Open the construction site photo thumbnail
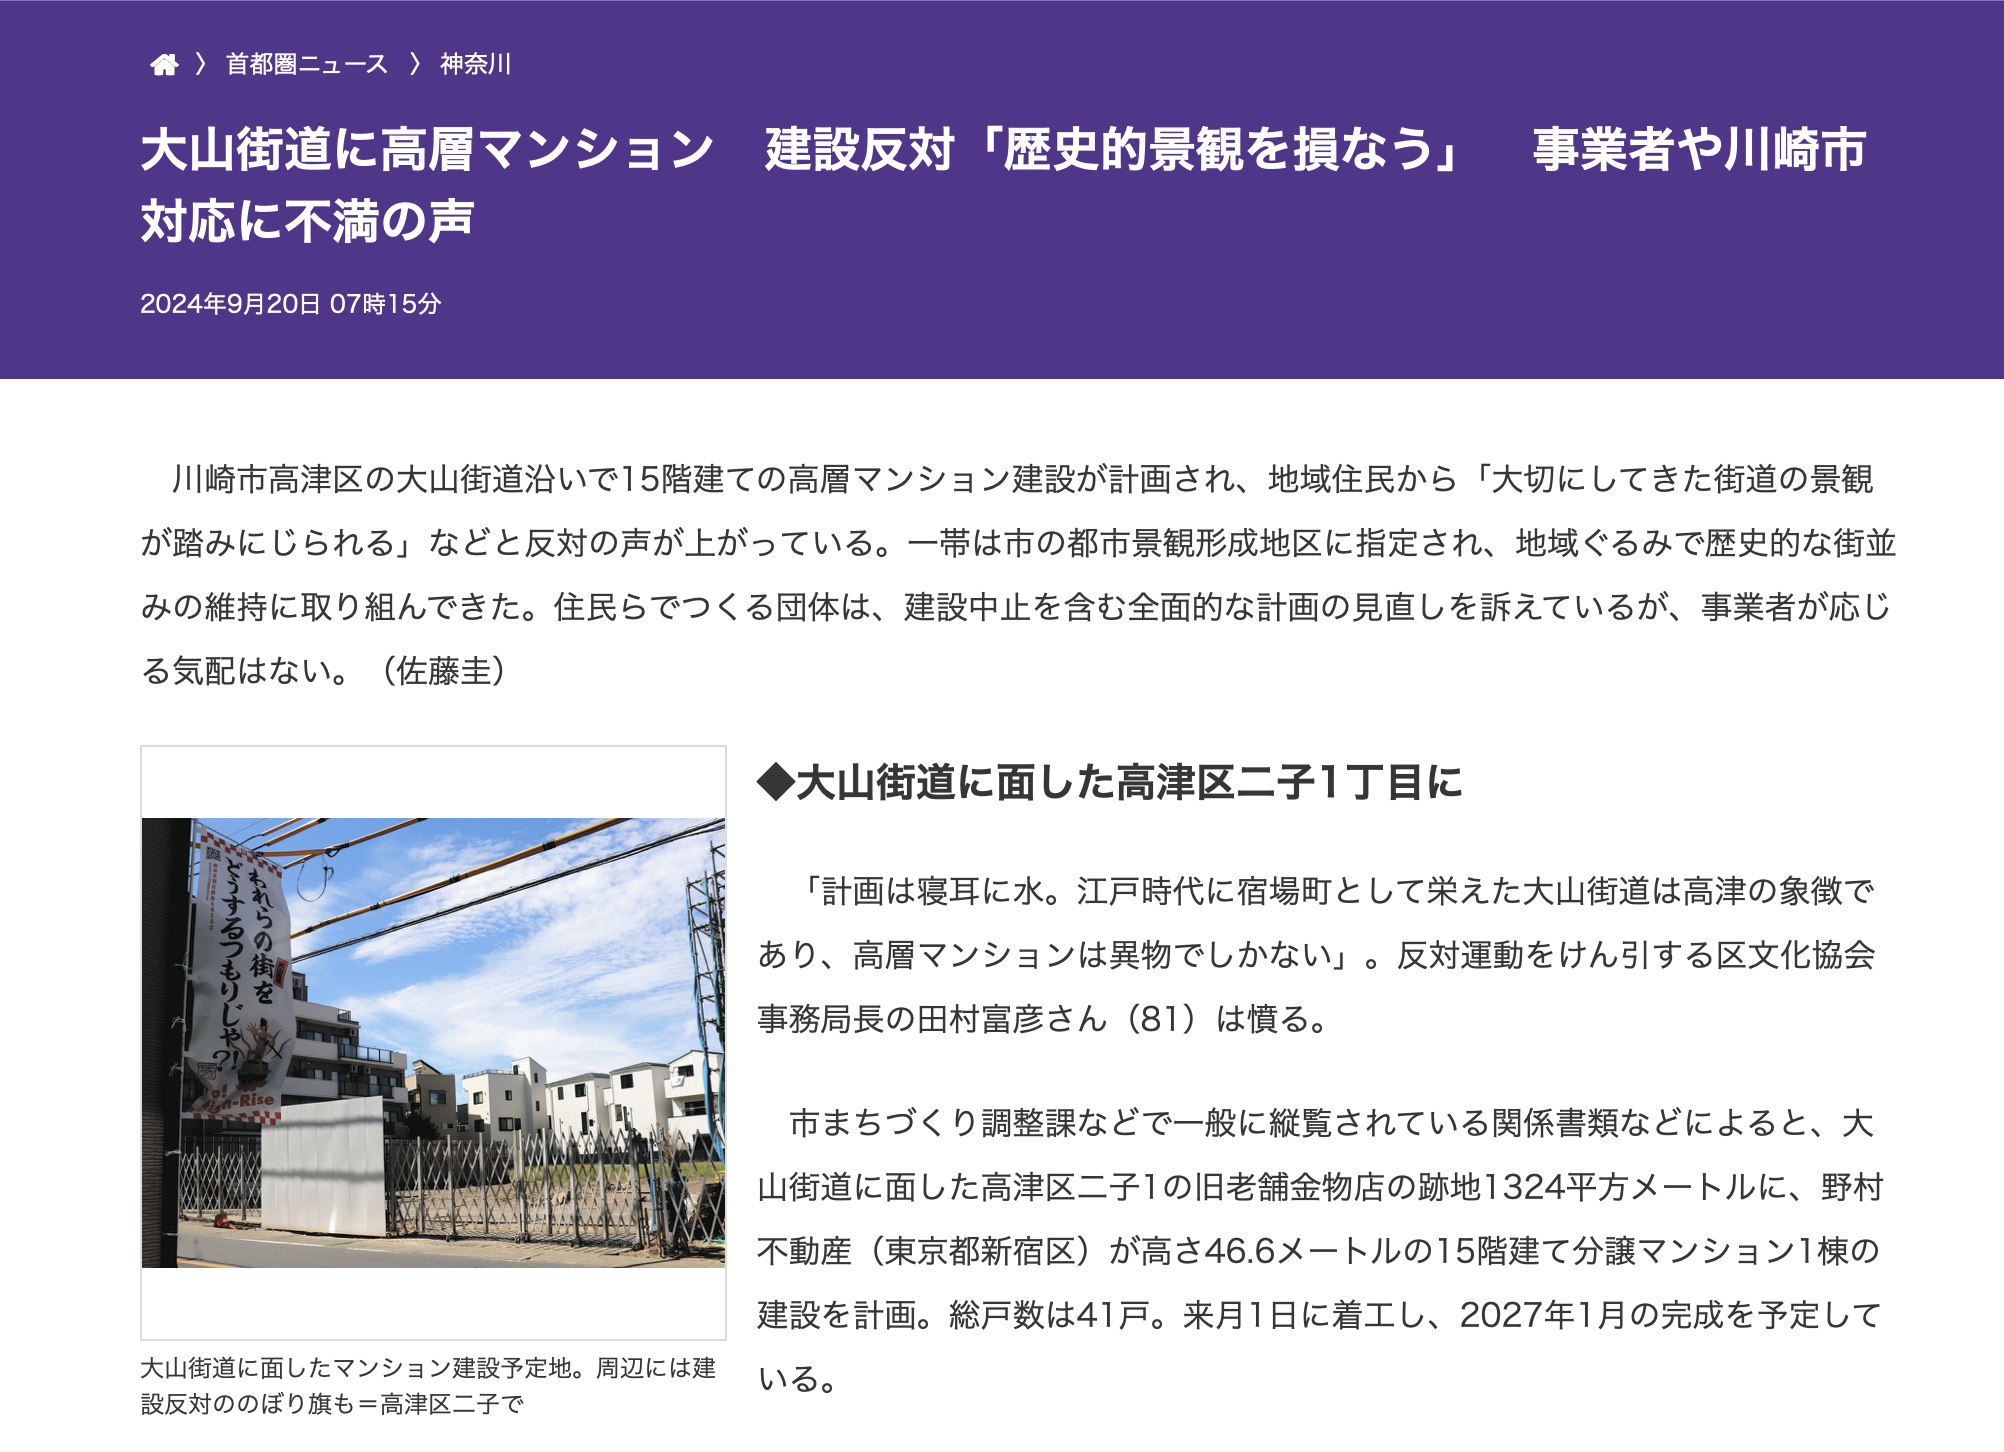Screen dimensions: 2004x1452 pyautogui.click(x=433, y=1042)
